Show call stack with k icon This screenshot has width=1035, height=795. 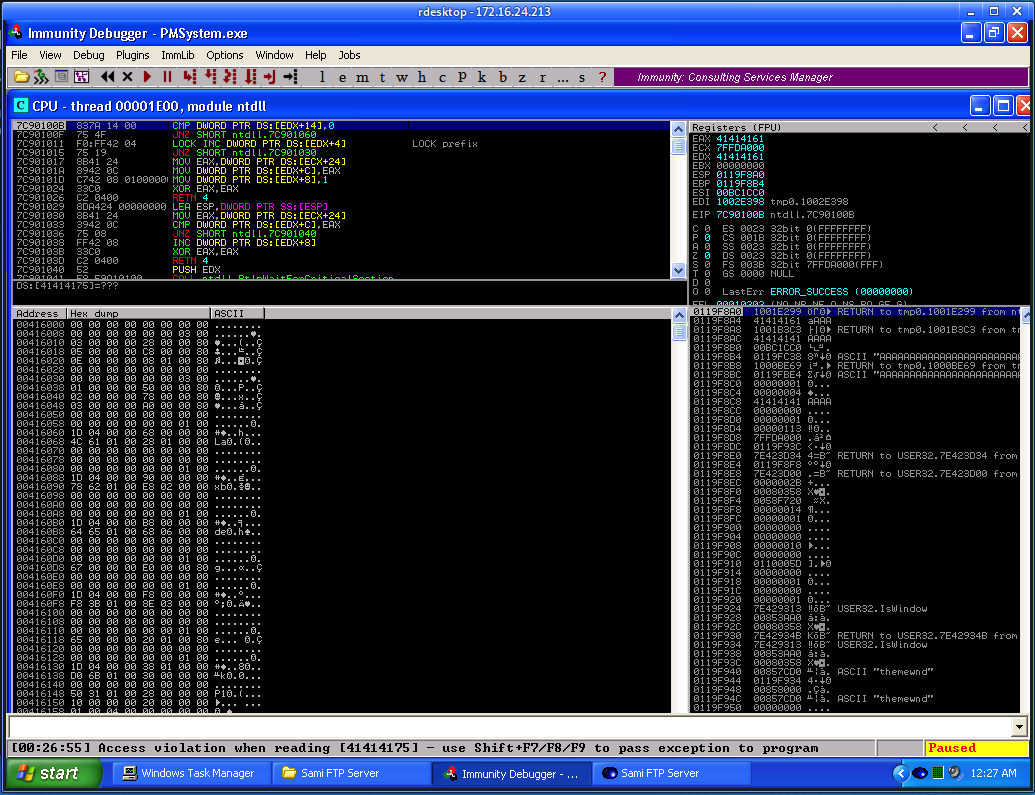[482, 77]
